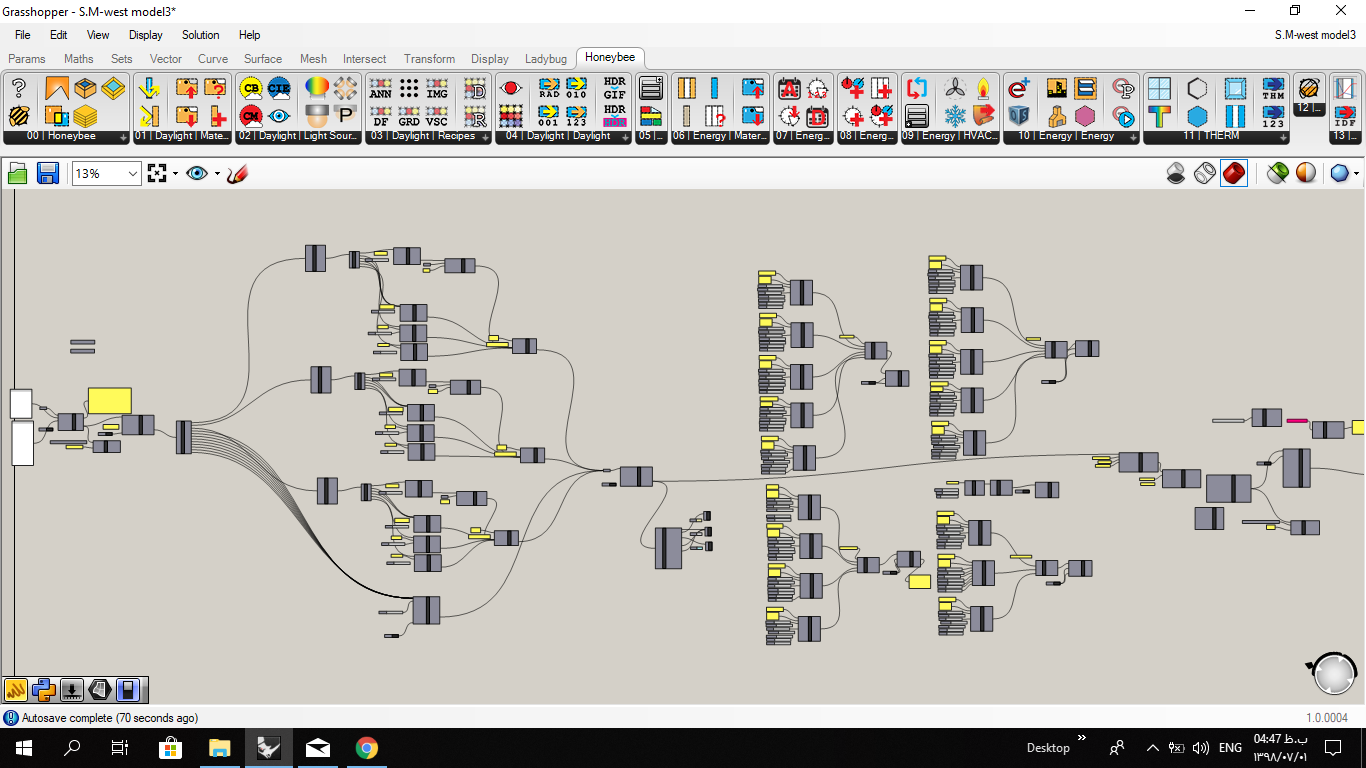The width and height of the screenshot is (1366, 768).
Task: Open the Solution menu
Action: click(x=200, y=35)
